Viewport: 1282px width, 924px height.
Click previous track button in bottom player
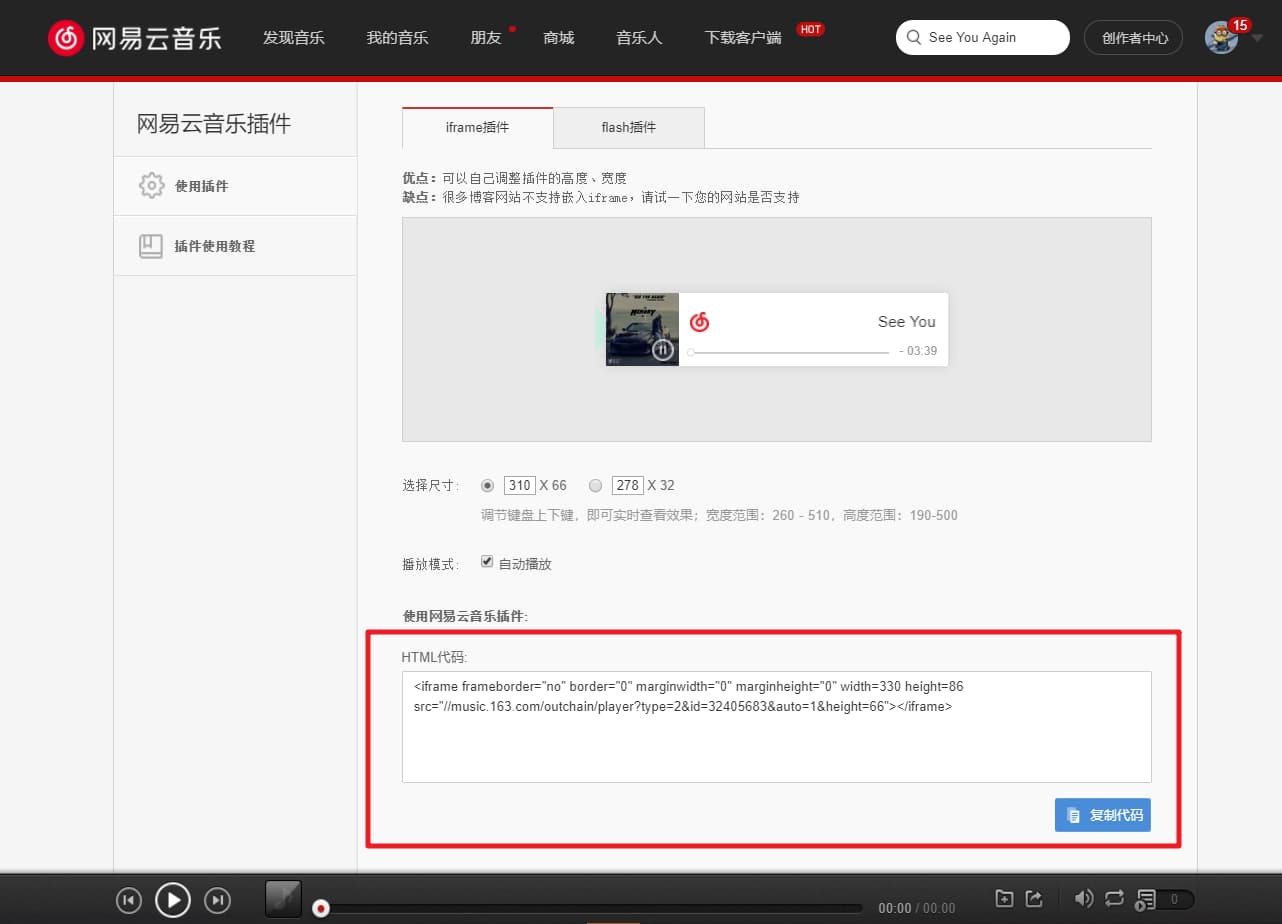pyautogui.click(x=129, y=900)
